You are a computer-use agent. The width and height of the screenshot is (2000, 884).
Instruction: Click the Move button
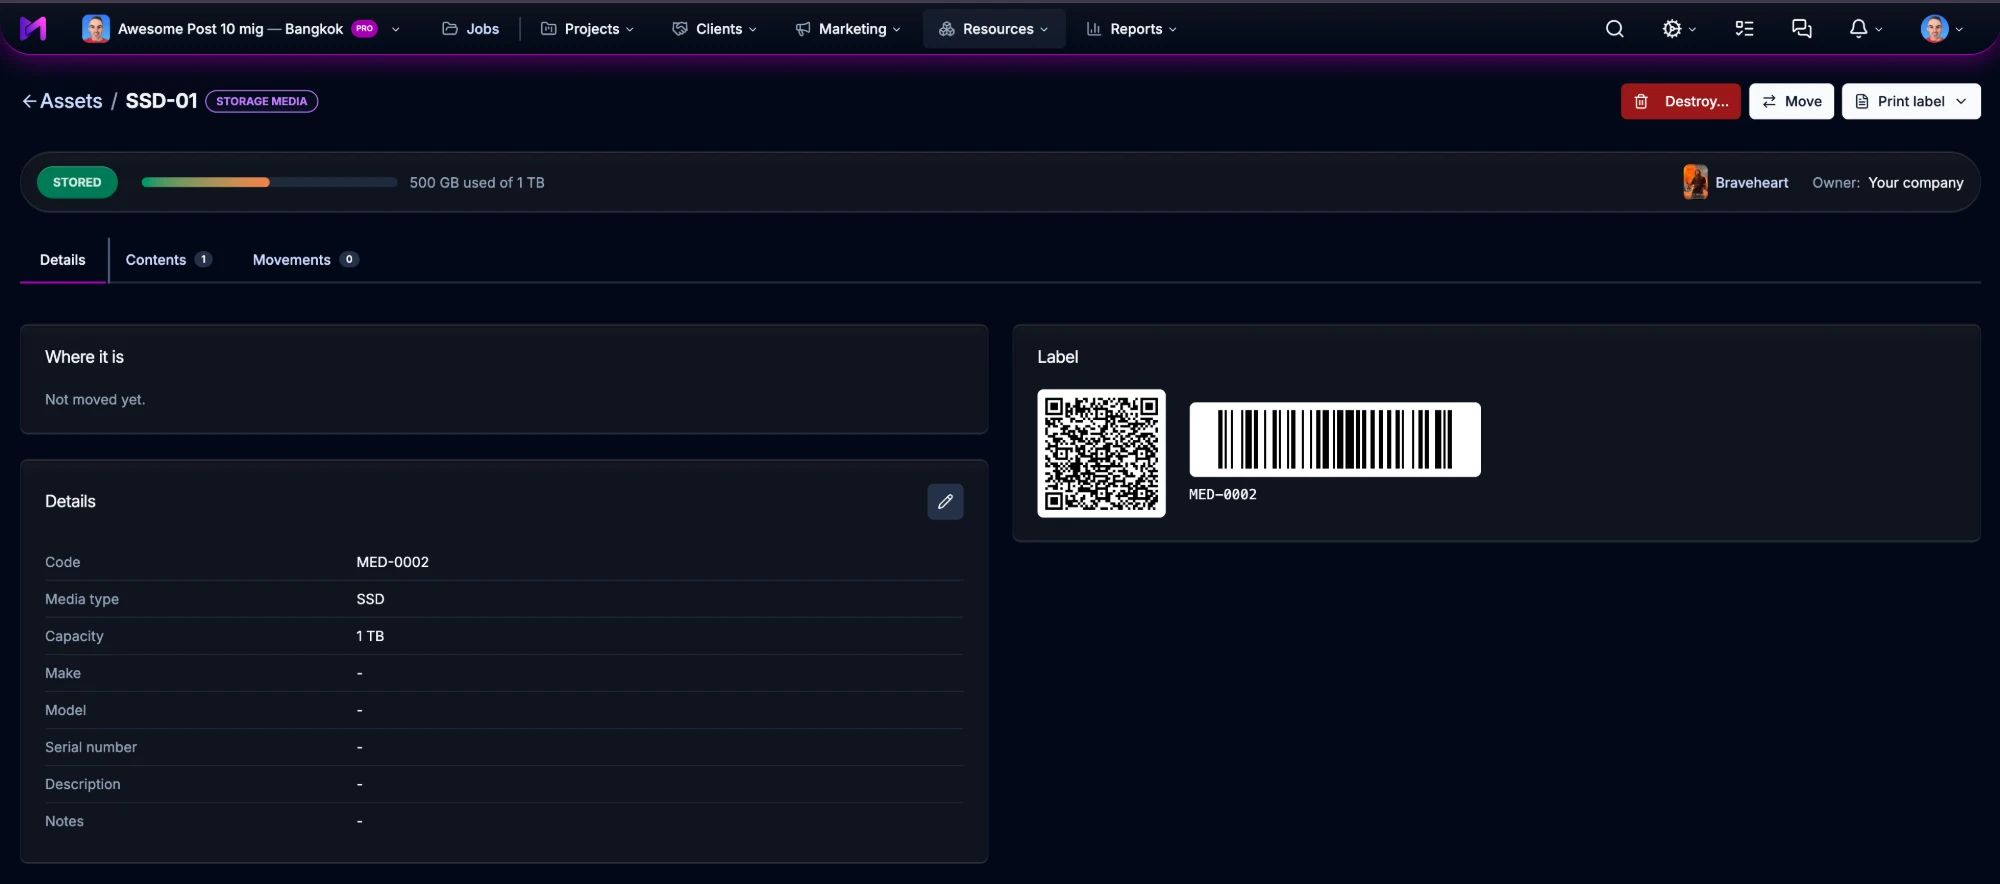[1791, 101]
